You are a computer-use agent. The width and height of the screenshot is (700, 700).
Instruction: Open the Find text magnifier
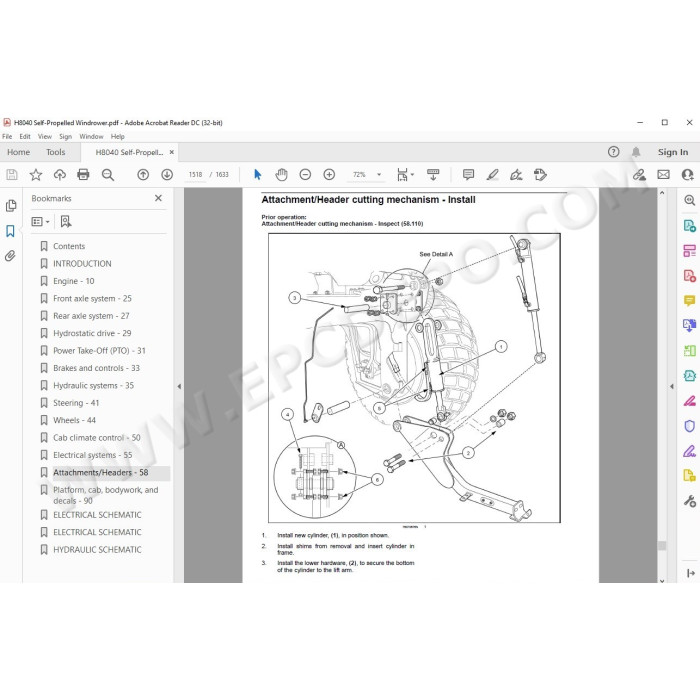coord(108,175)
